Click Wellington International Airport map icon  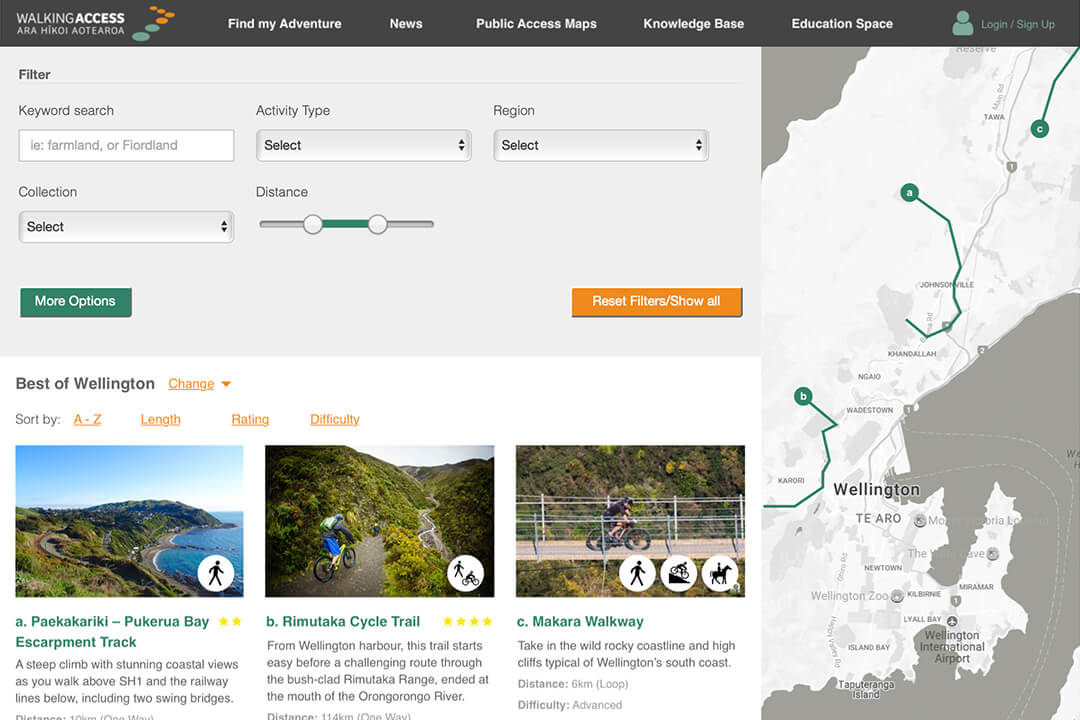[952, 621]
